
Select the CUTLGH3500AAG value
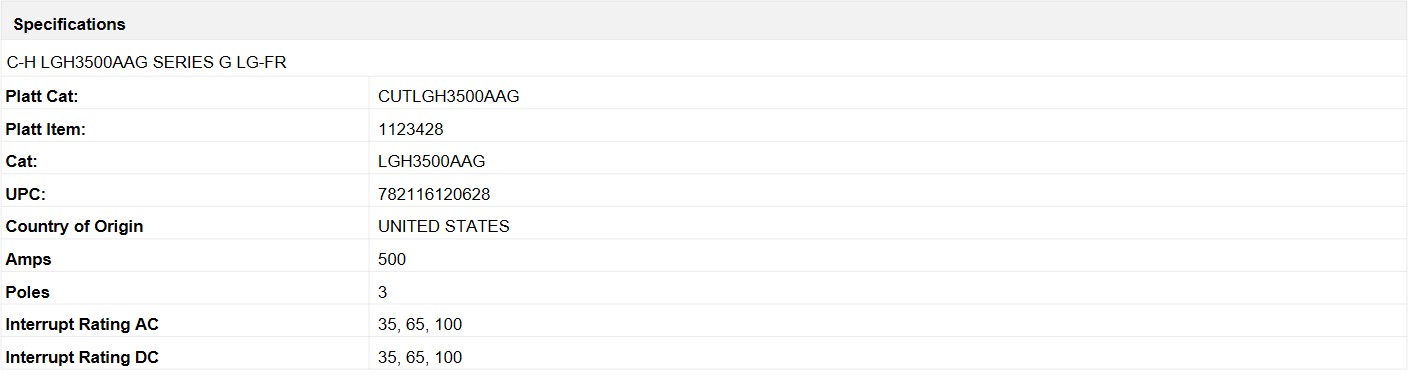(449, 96)
